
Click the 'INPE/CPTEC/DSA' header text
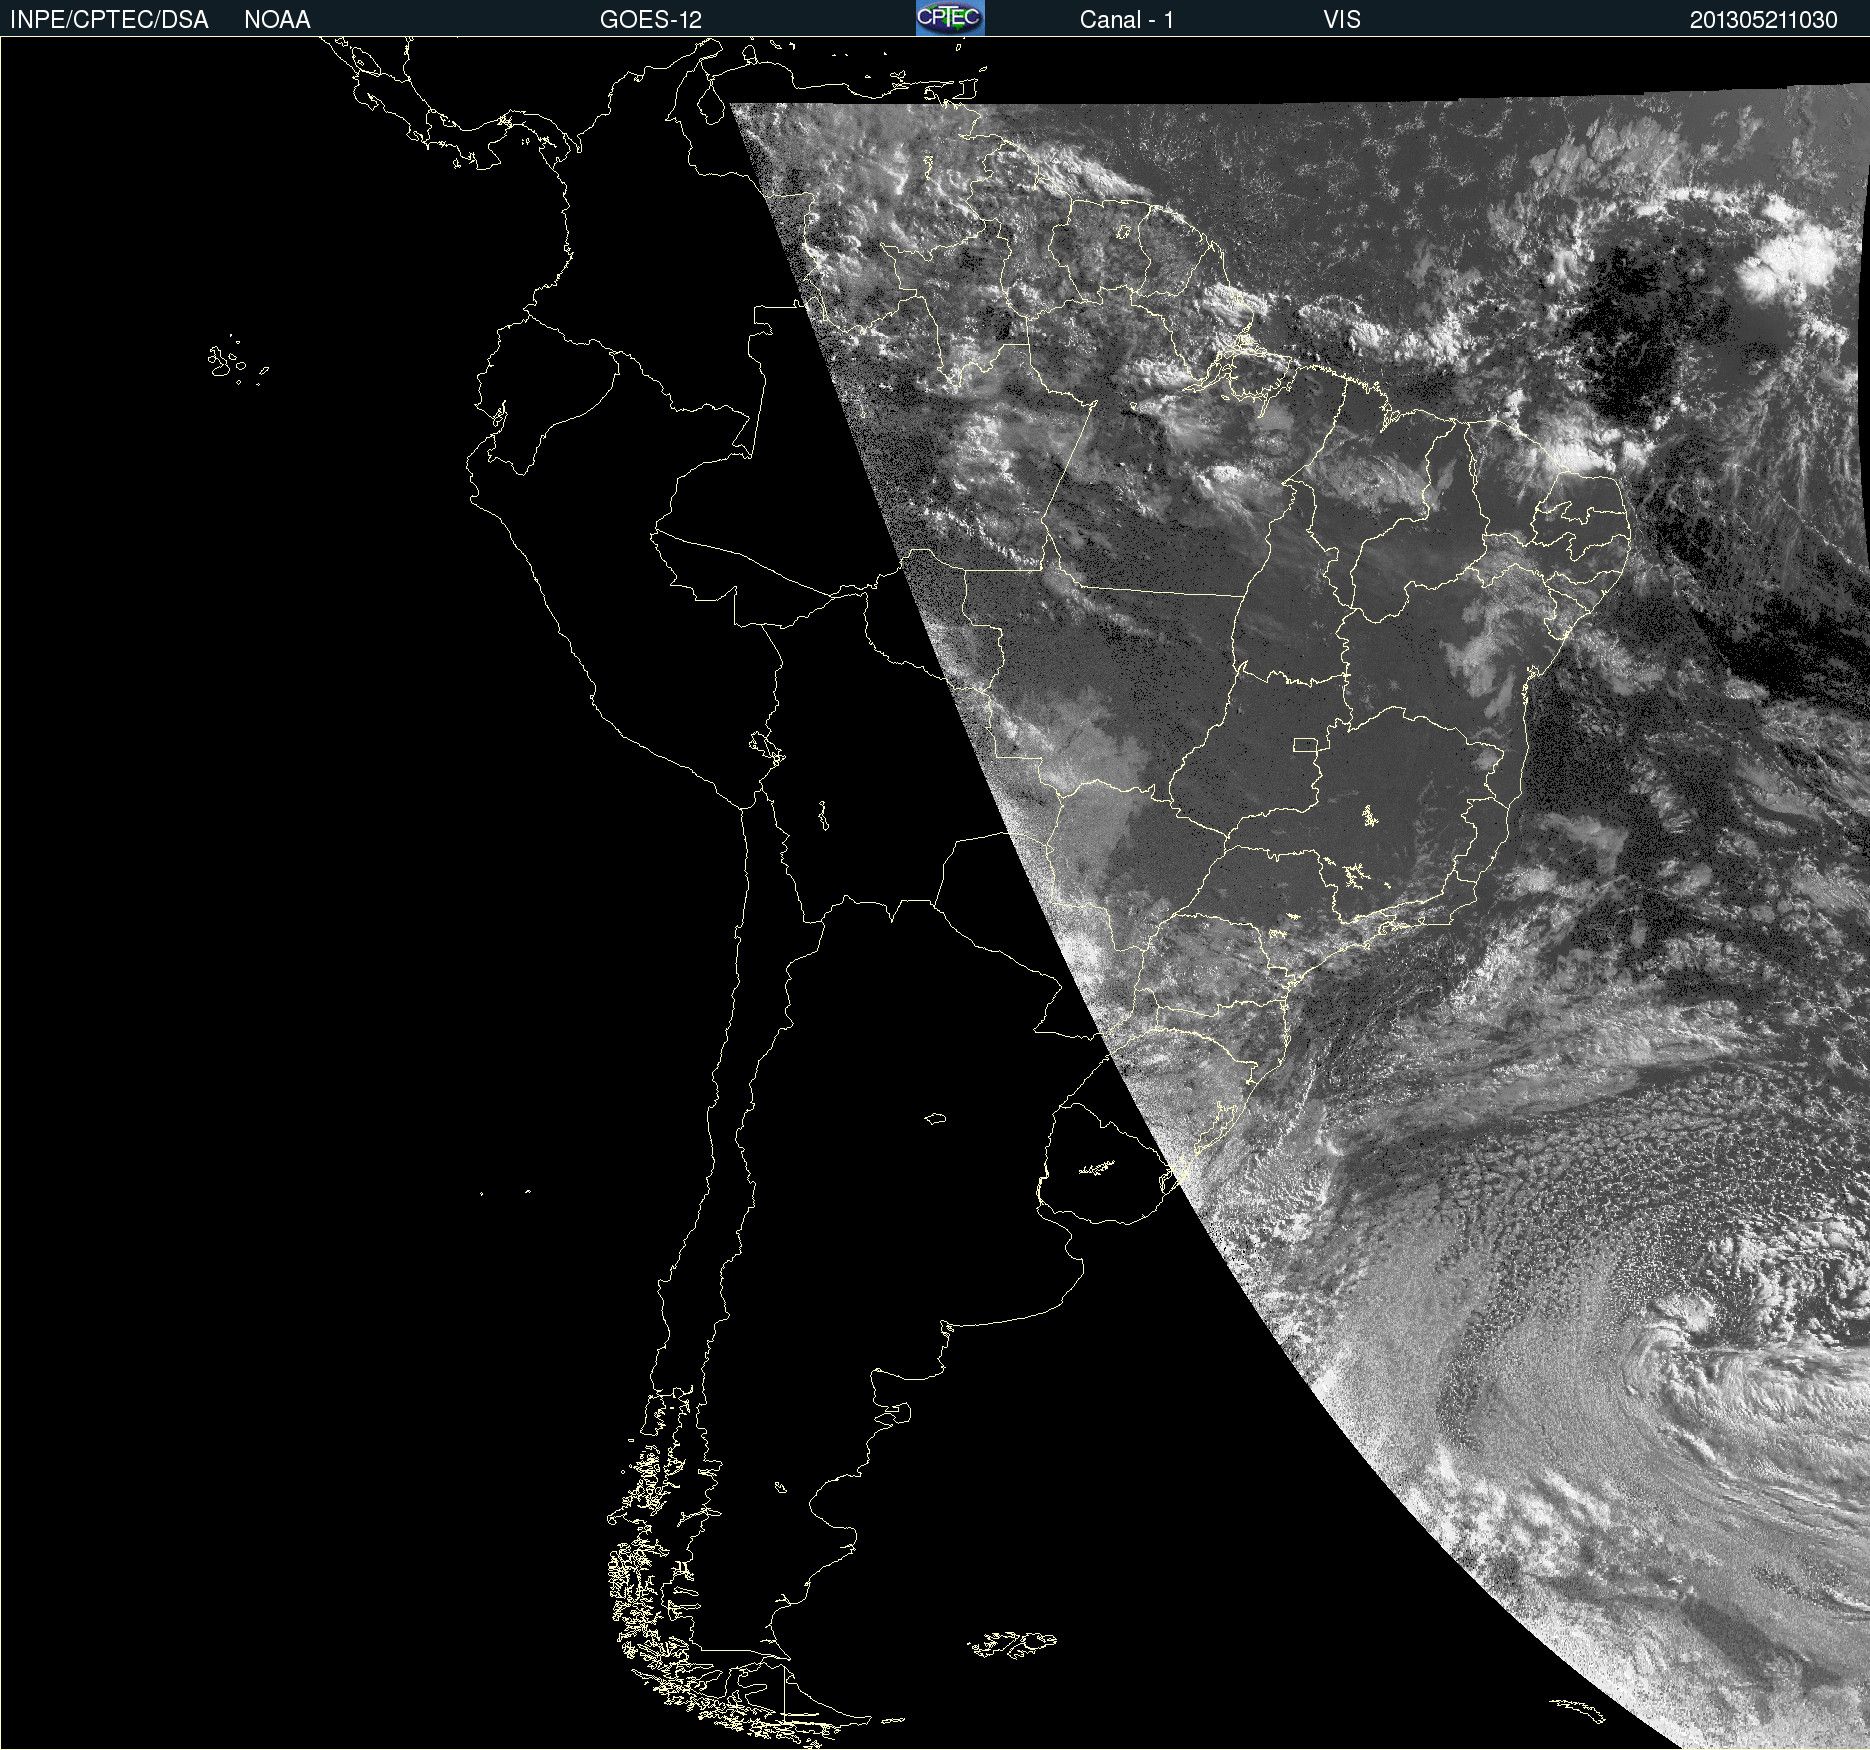tap(109, 20)
